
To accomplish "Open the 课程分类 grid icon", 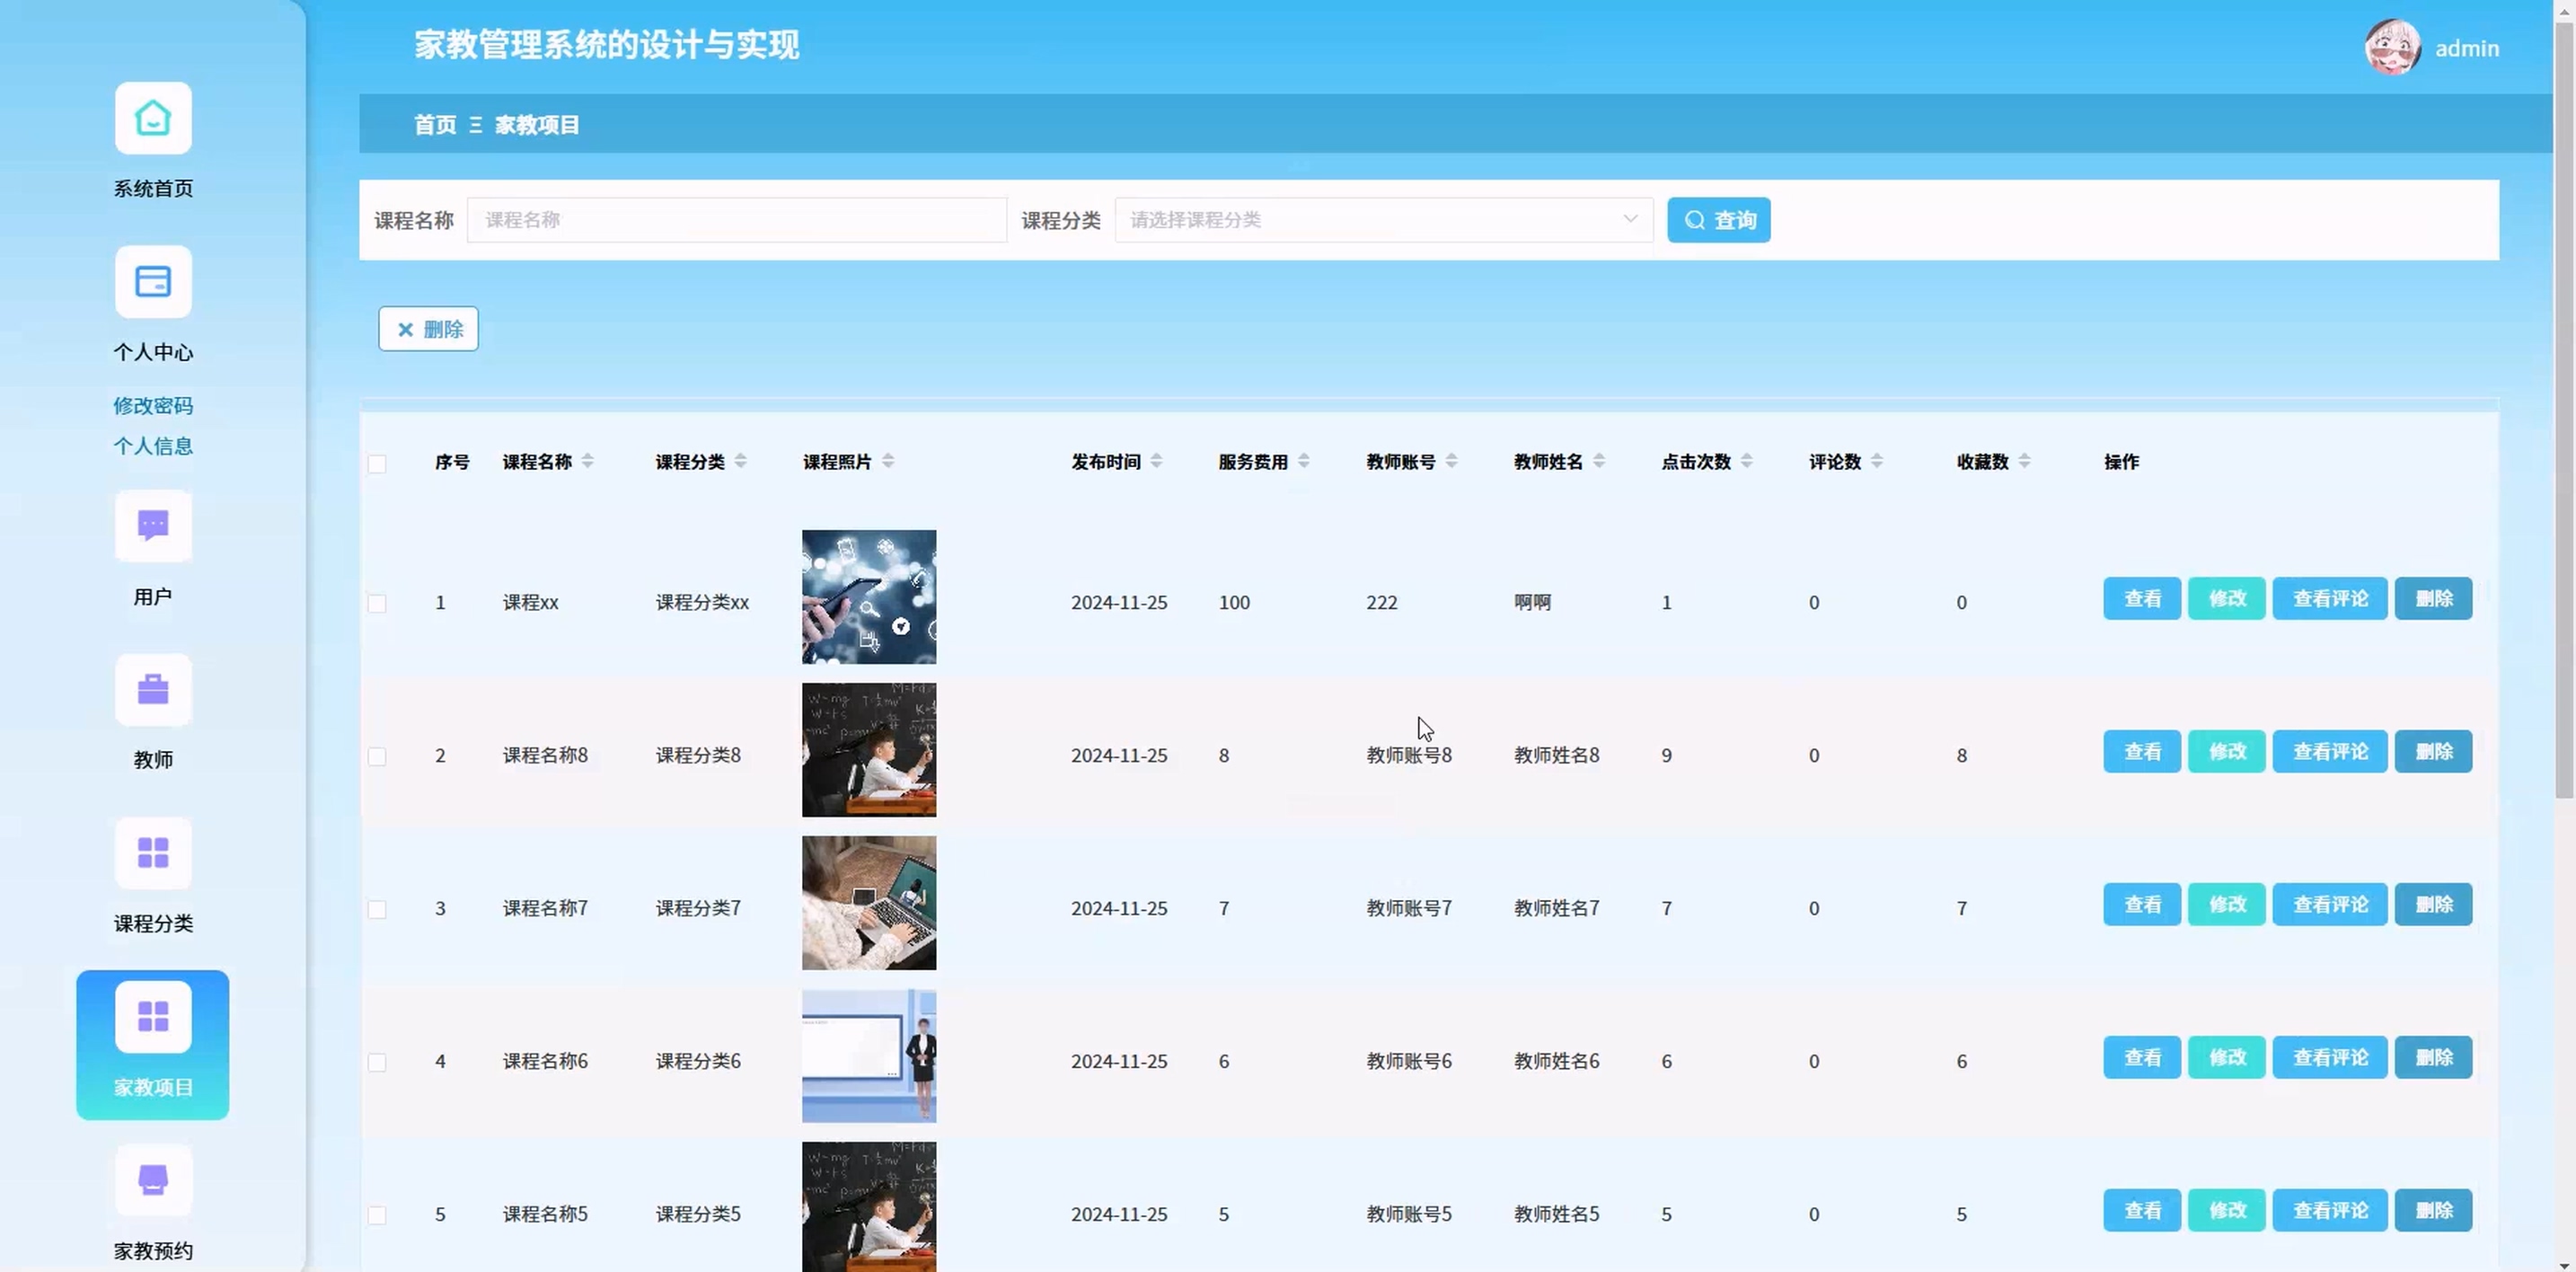I will [x=153, y=853].
